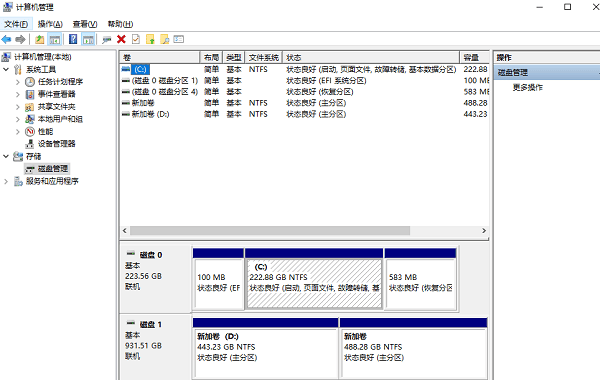This screenshot has height=380, width=600.
Task: Click the checkmark properties page icon
Action: coord(136,39)
